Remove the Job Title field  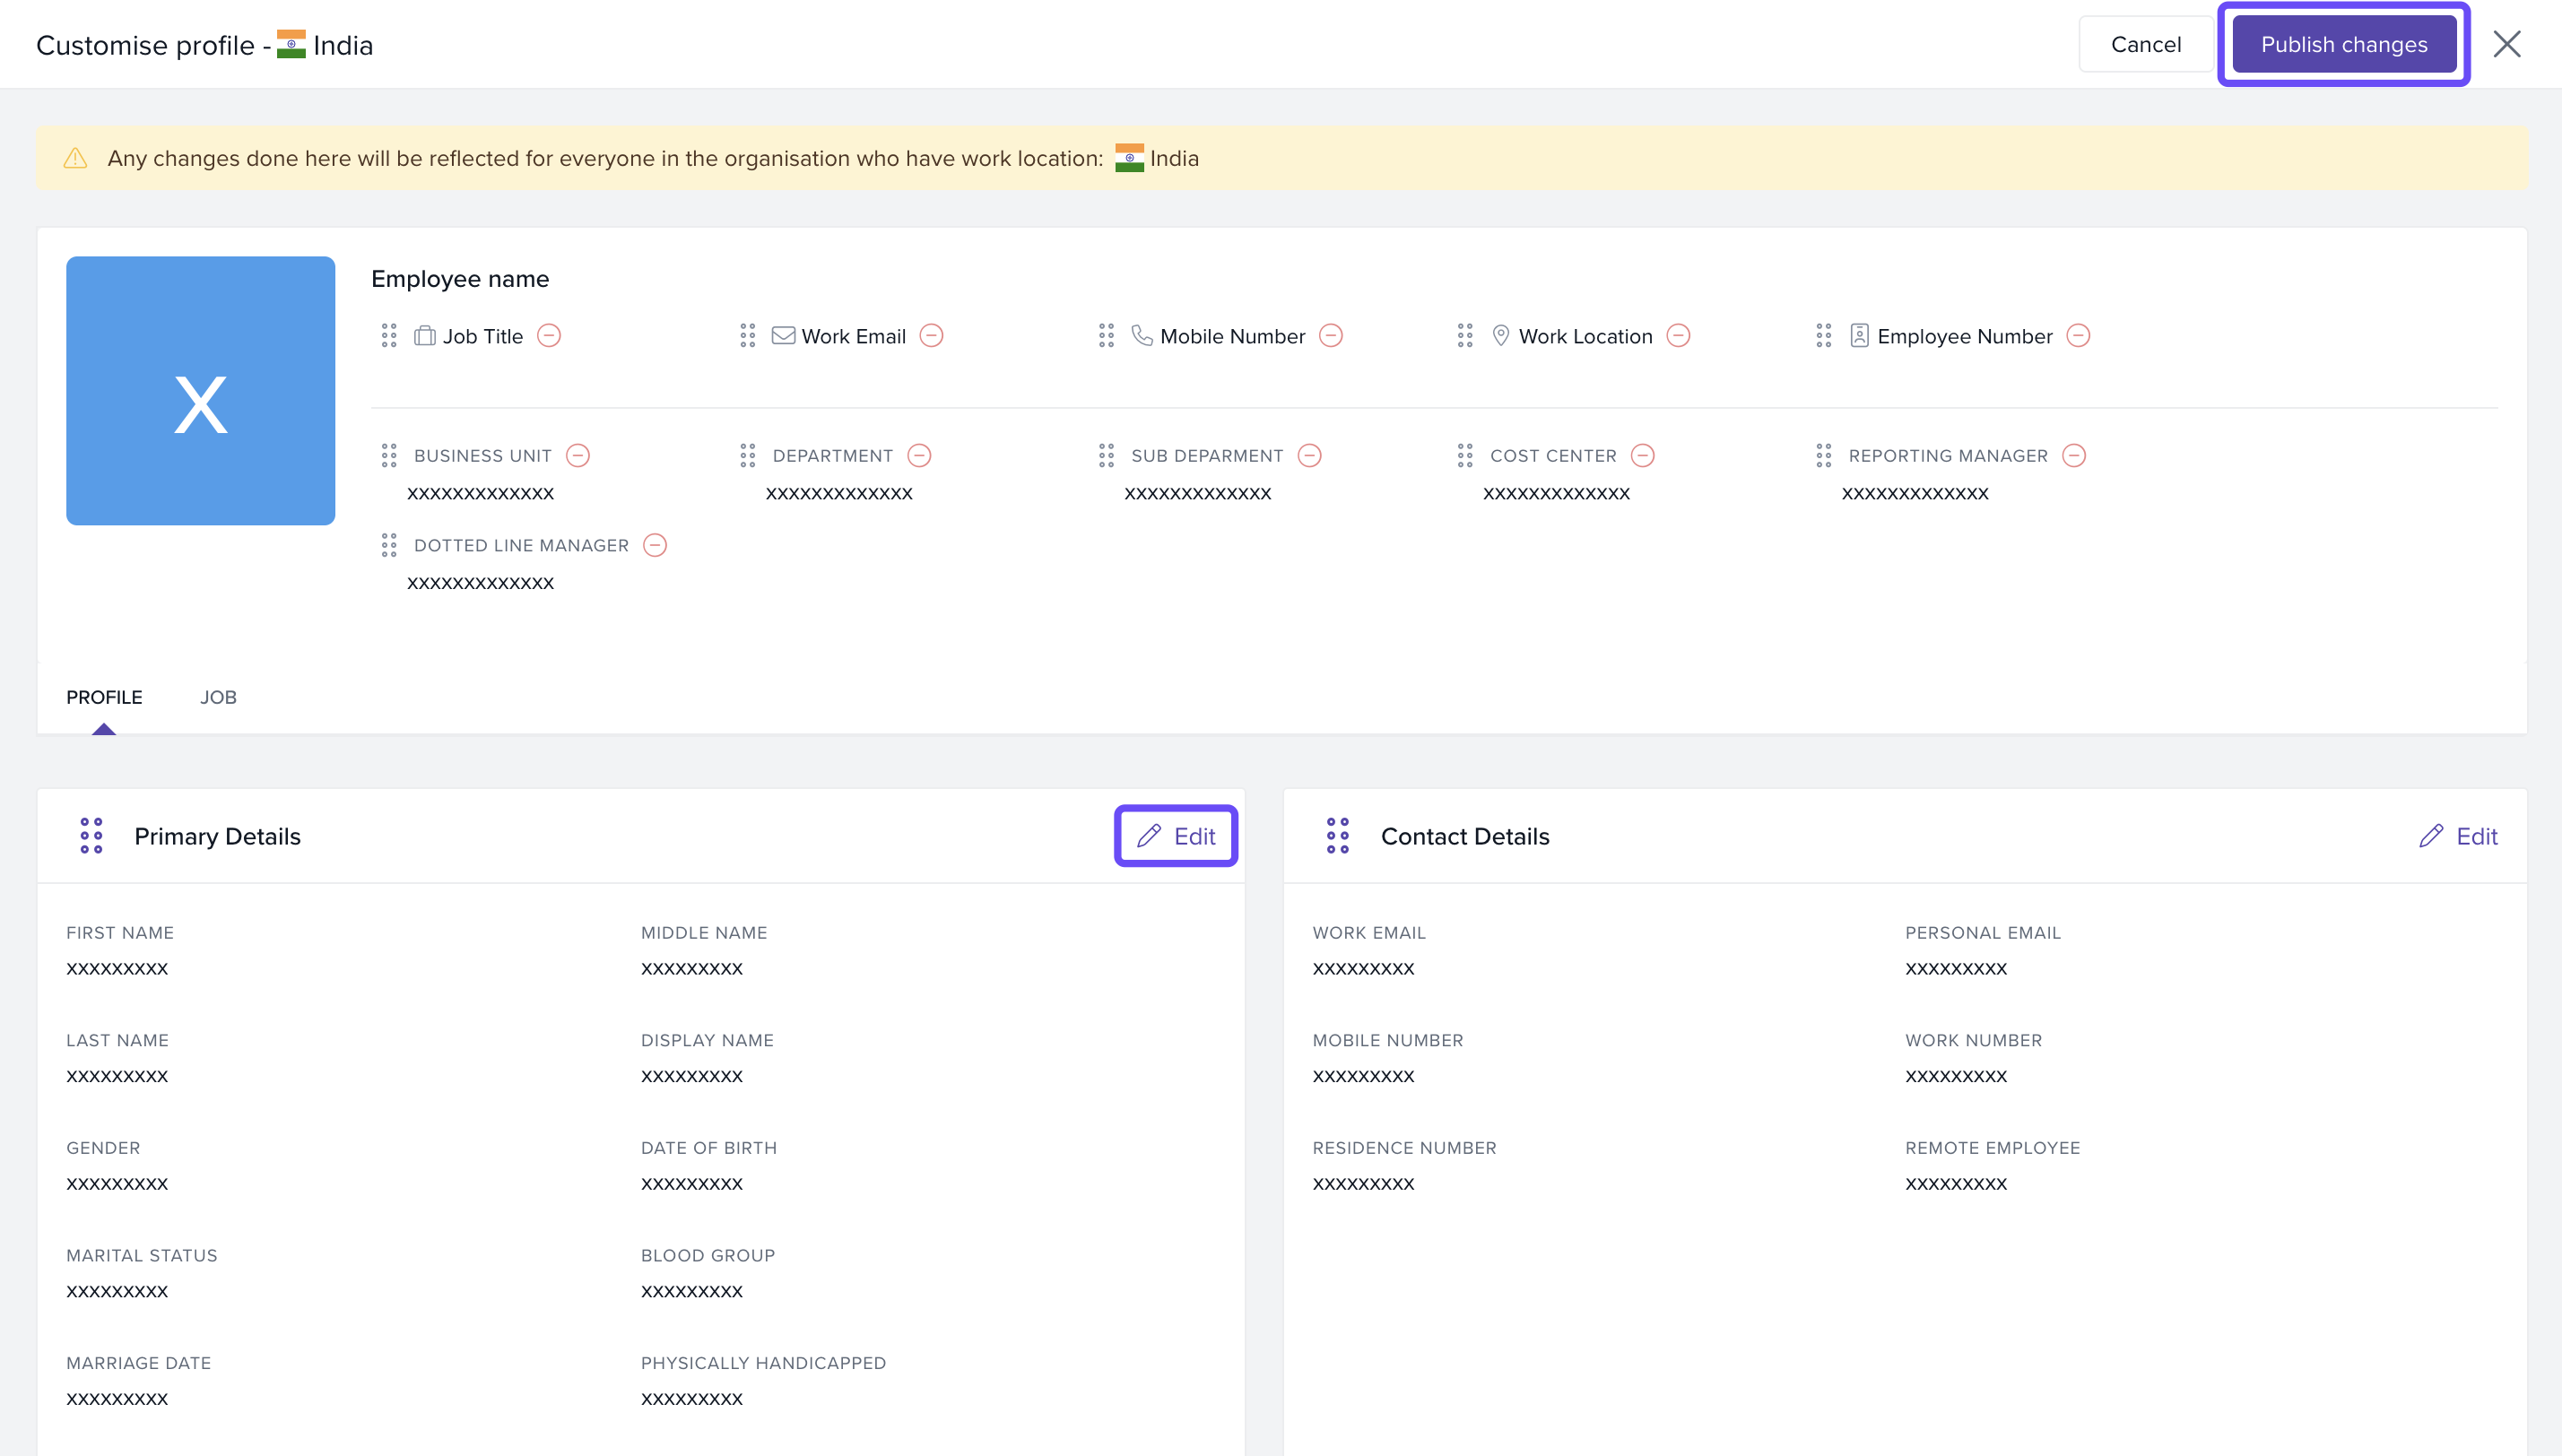(x=549, y=336)
